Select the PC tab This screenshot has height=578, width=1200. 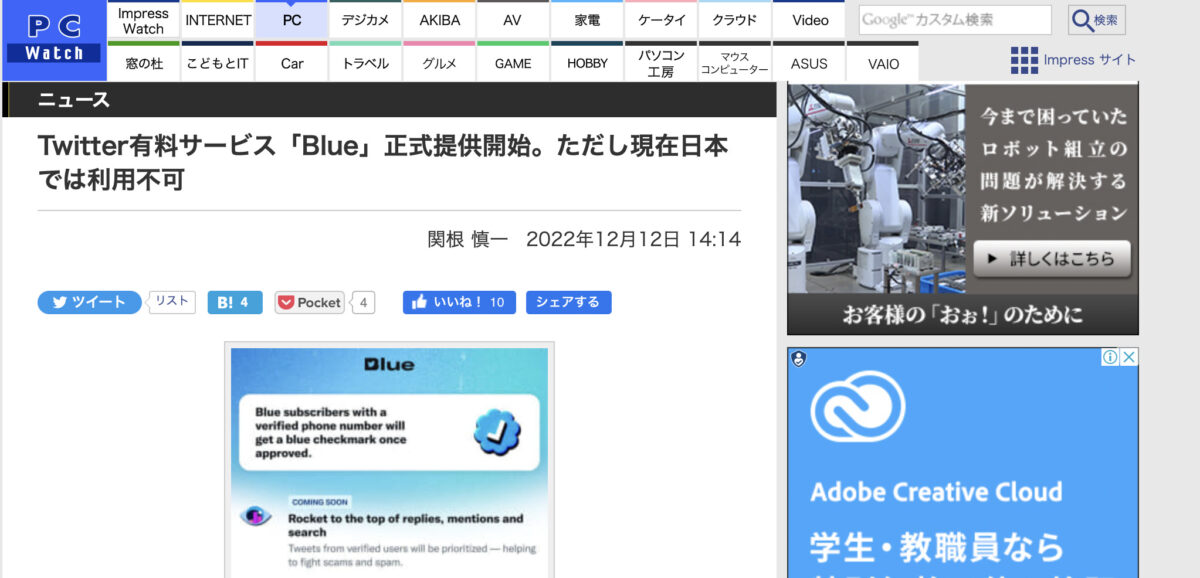(292, 21)
